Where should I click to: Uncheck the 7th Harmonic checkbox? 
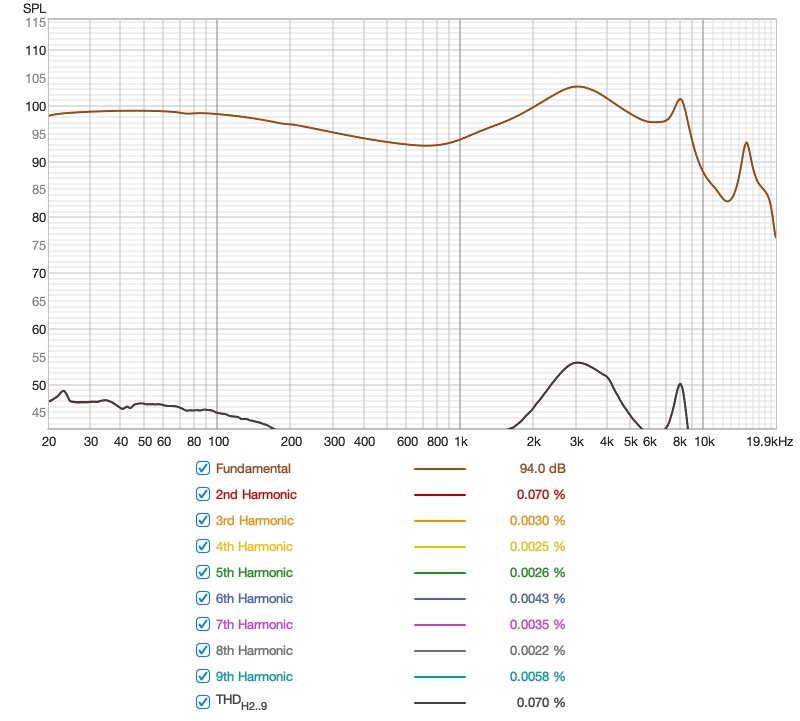pos(203,625)
